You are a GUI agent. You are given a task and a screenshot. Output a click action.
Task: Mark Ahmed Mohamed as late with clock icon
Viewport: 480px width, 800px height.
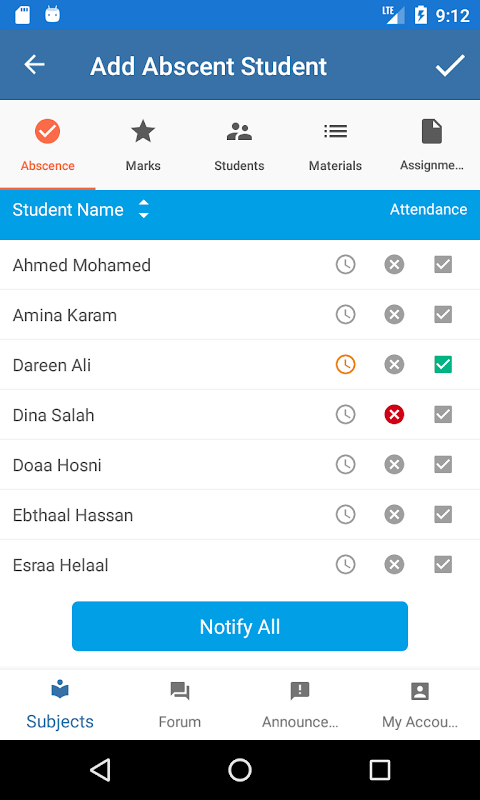345,265
